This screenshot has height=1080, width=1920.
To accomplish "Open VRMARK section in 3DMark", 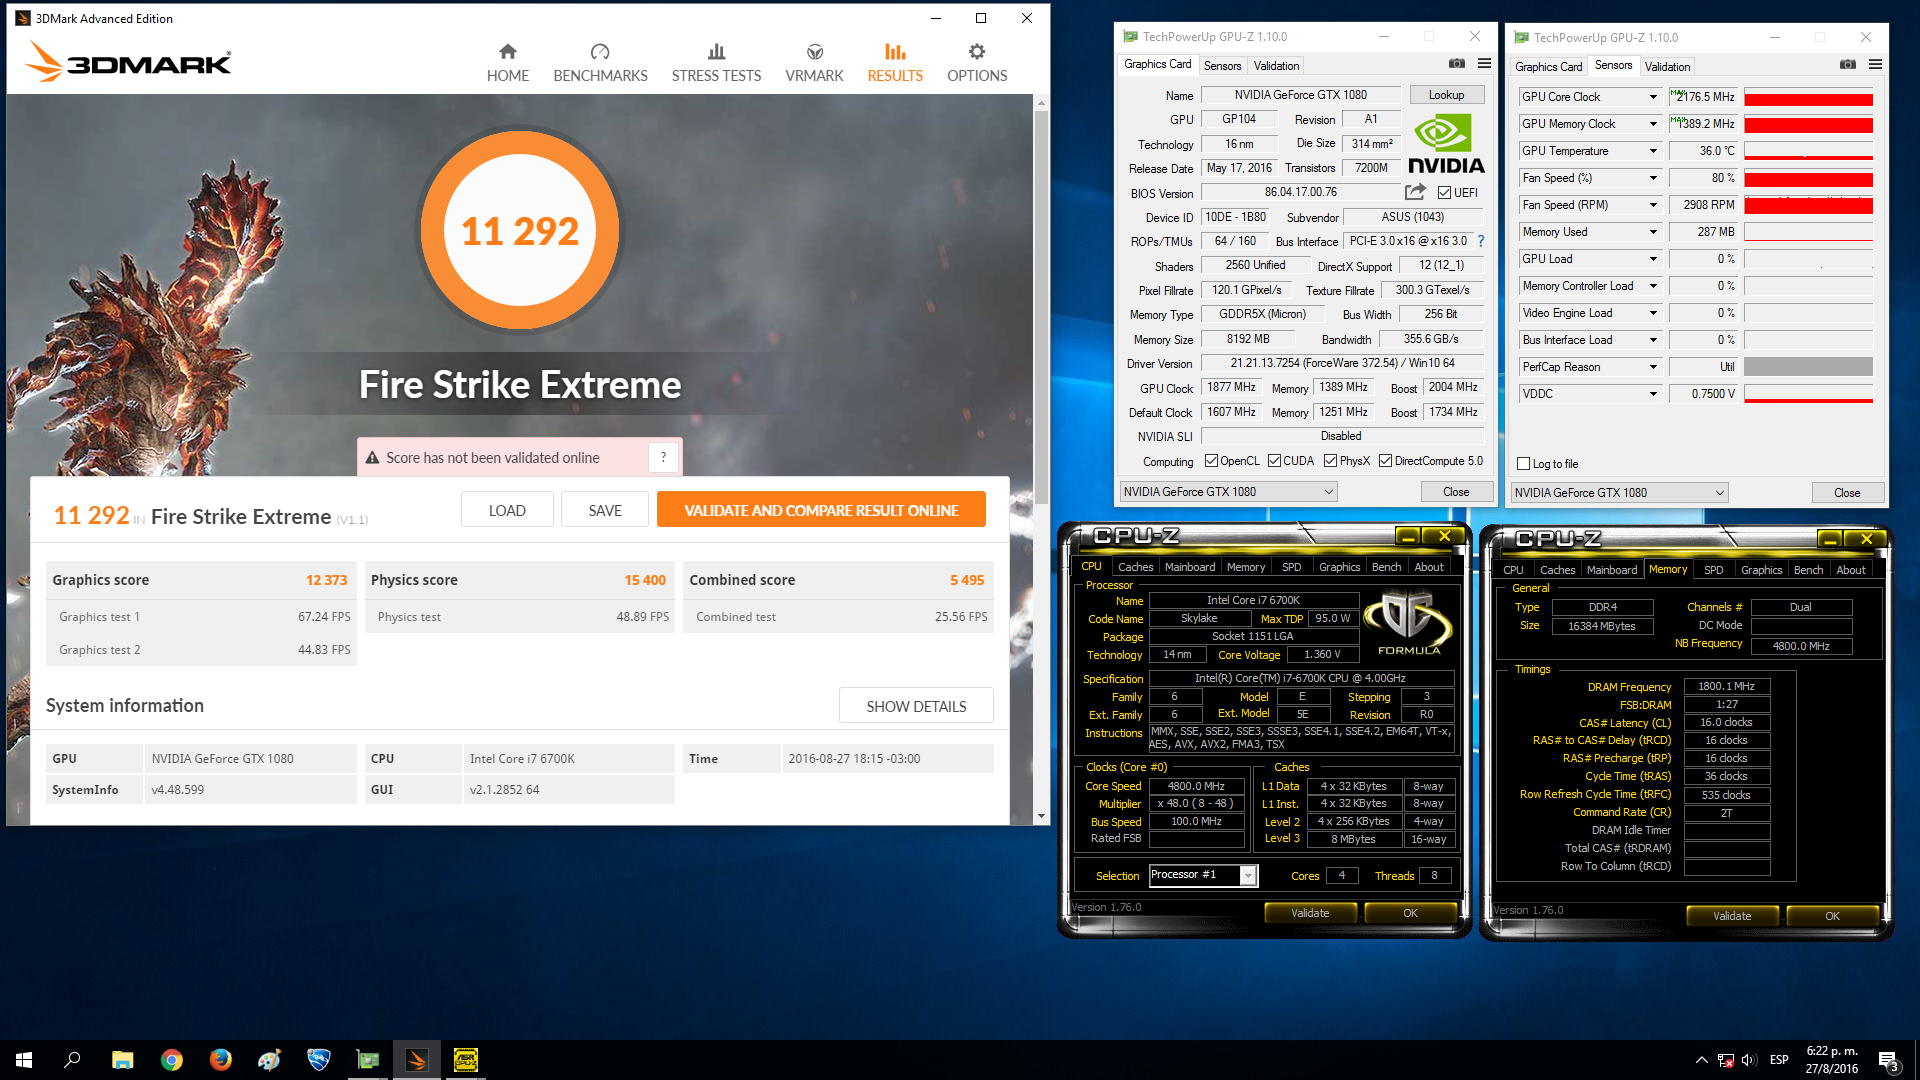I will pos(814,64).
